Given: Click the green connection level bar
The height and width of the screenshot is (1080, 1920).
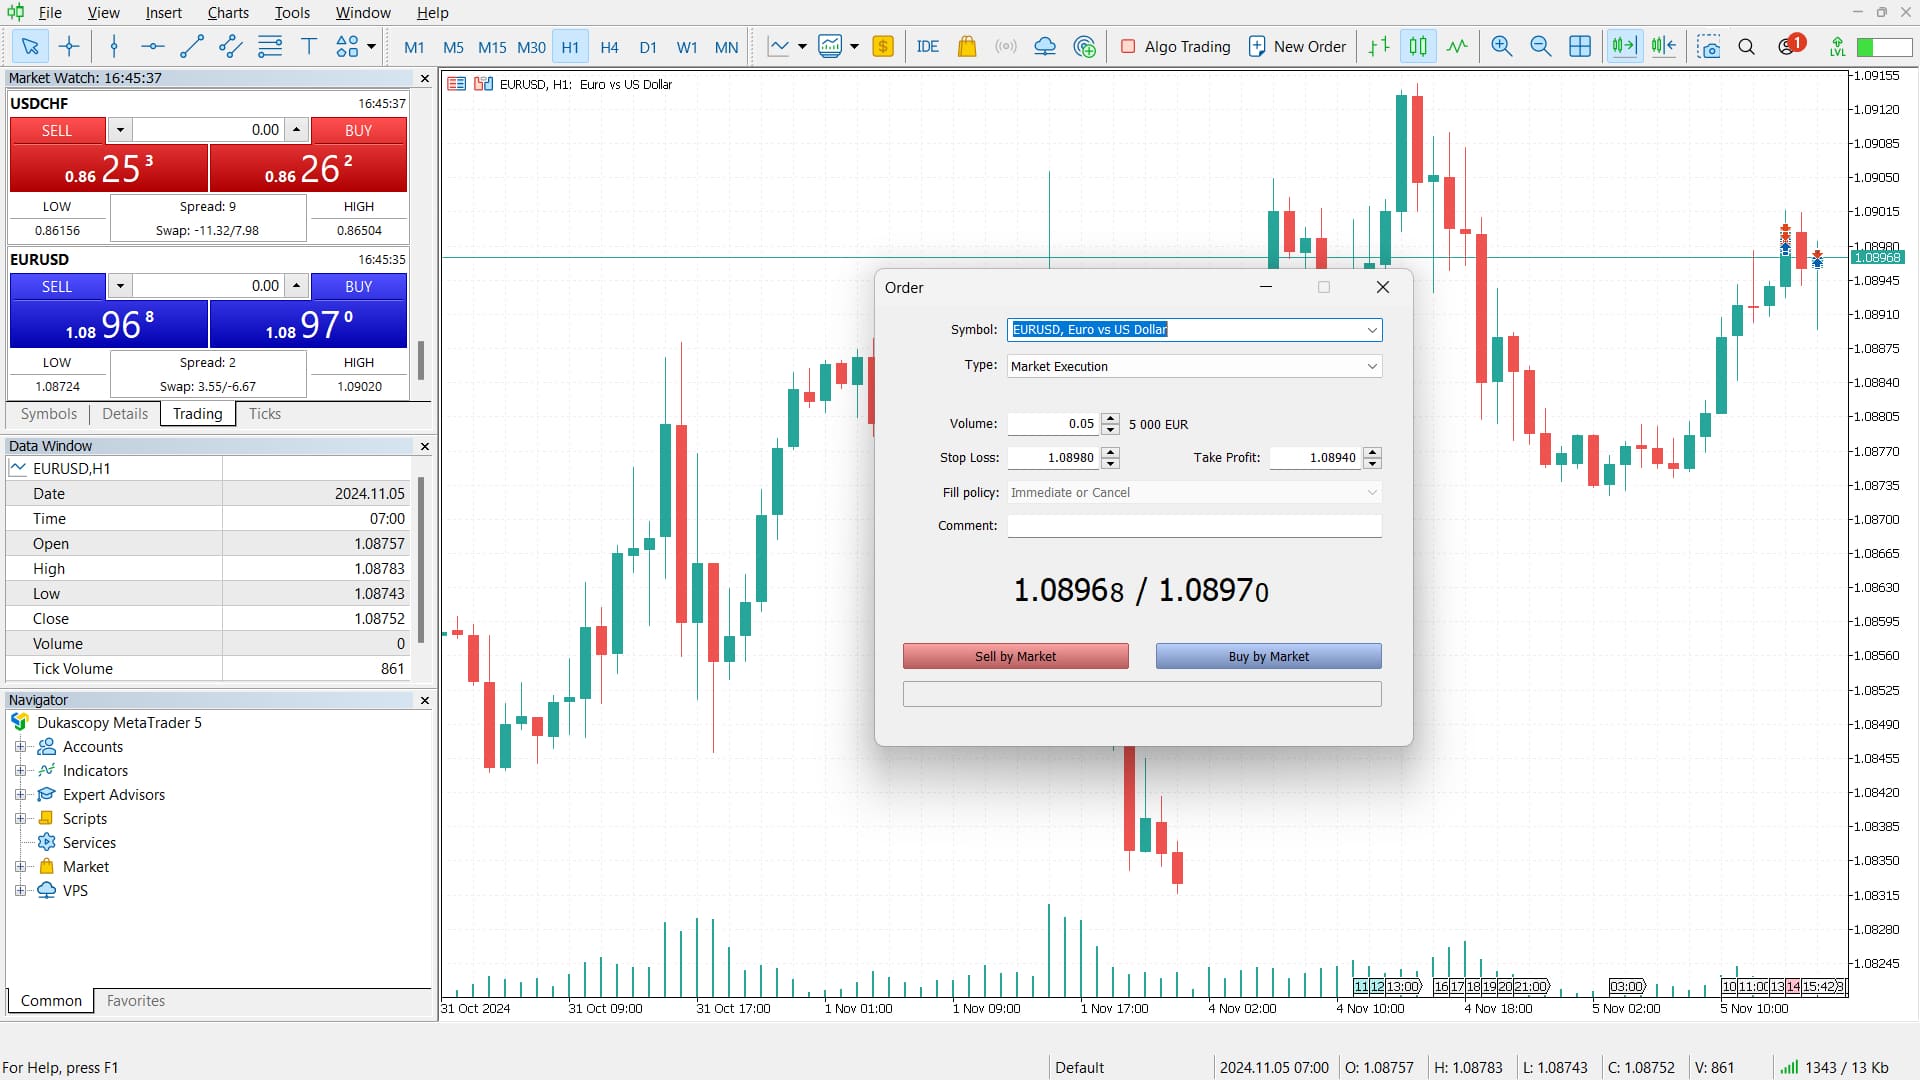Looking at the screenshot, I should point(1884,47).
